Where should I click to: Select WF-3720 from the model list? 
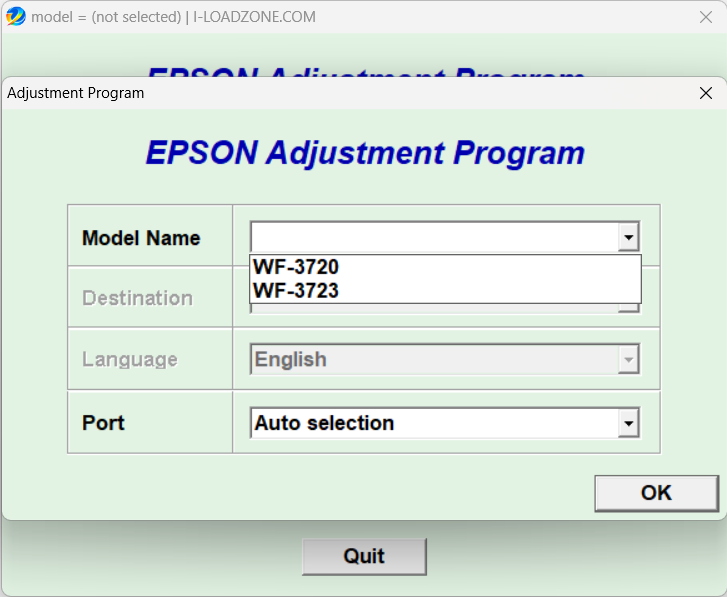(x=445, y=267)
